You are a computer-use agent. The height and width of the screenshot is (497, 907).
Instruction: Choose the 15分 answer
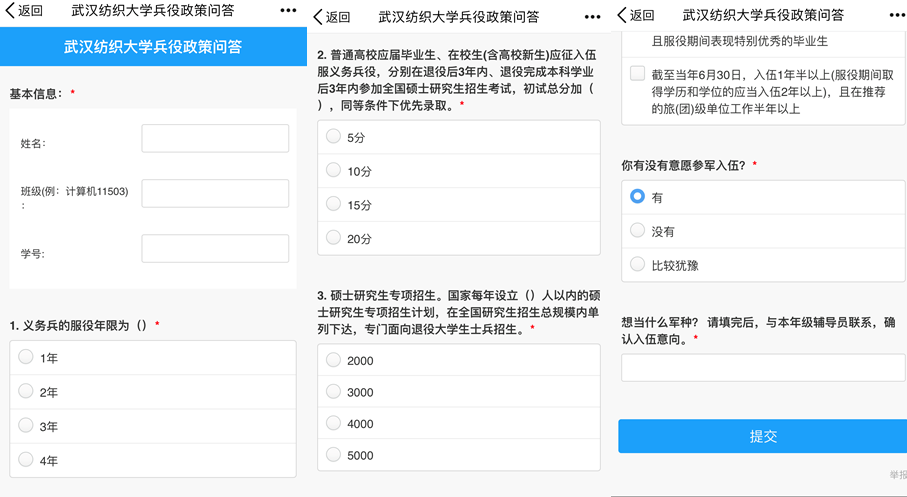[x=459, y=205]
